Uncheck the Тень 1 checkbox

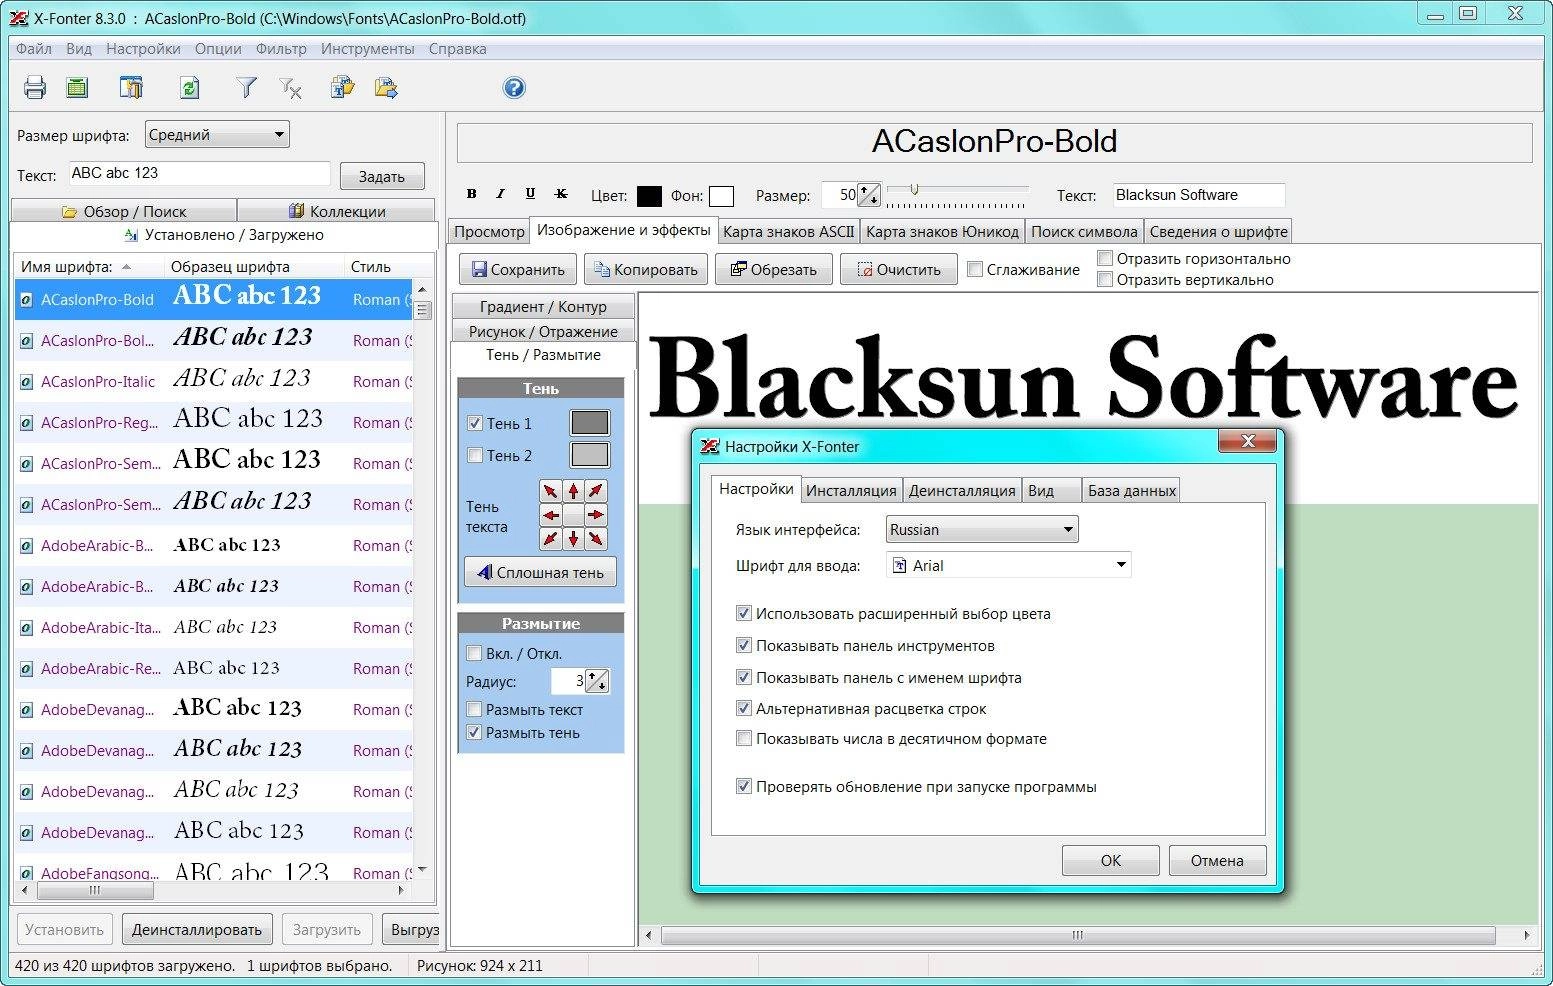(x=475, y=423)
